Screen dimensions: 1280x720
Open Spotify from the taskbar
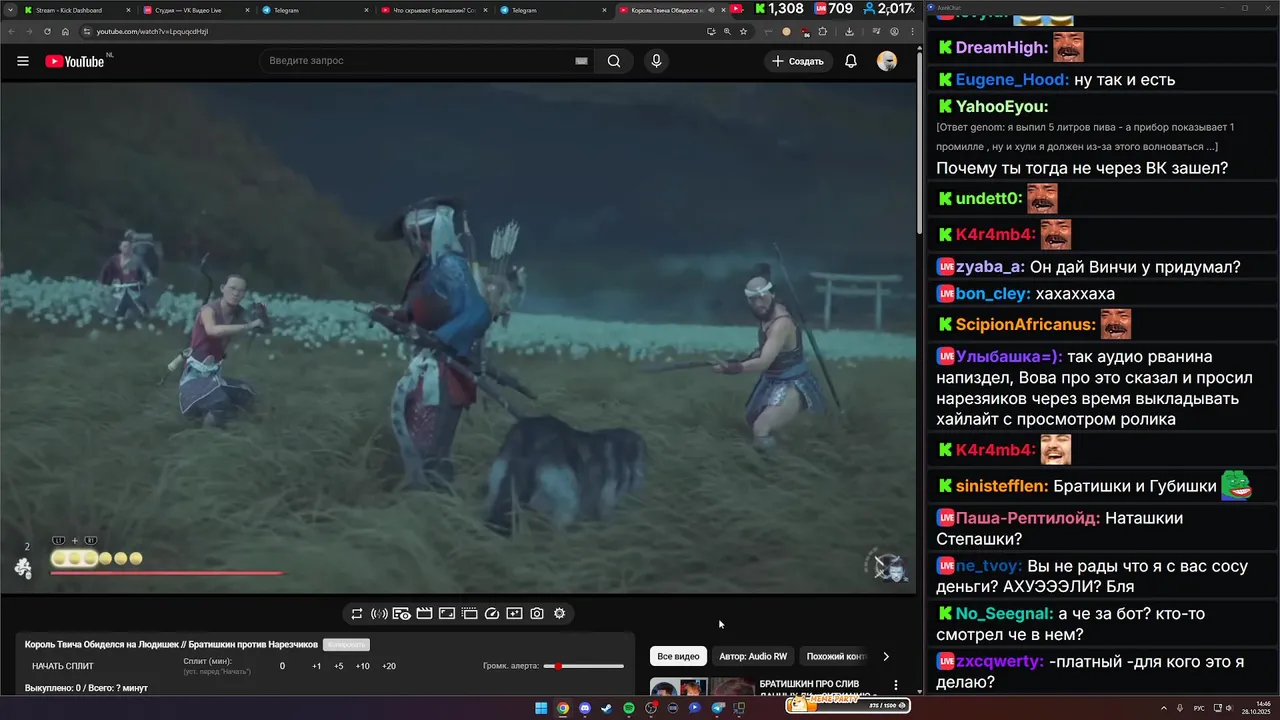pos(629,708)
